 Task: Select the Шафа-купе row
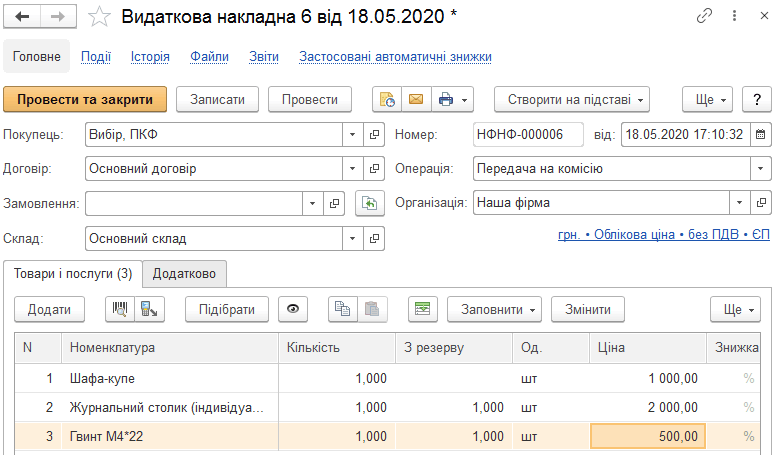[388, 379]
